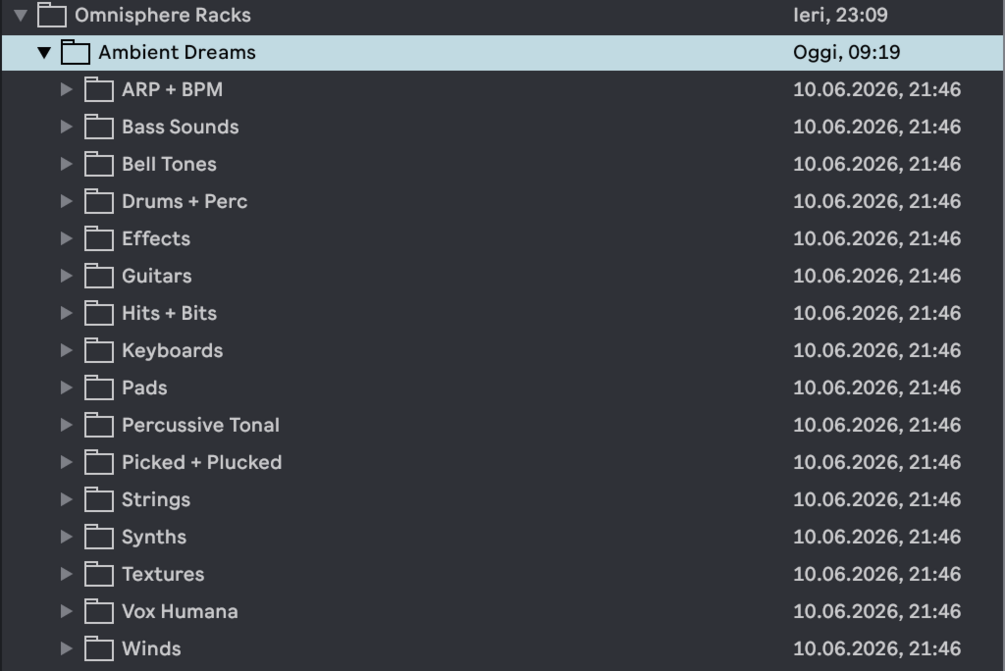Expand the Vox Humana folder
The image size is (1005, 671).
[x=67, y=611]
